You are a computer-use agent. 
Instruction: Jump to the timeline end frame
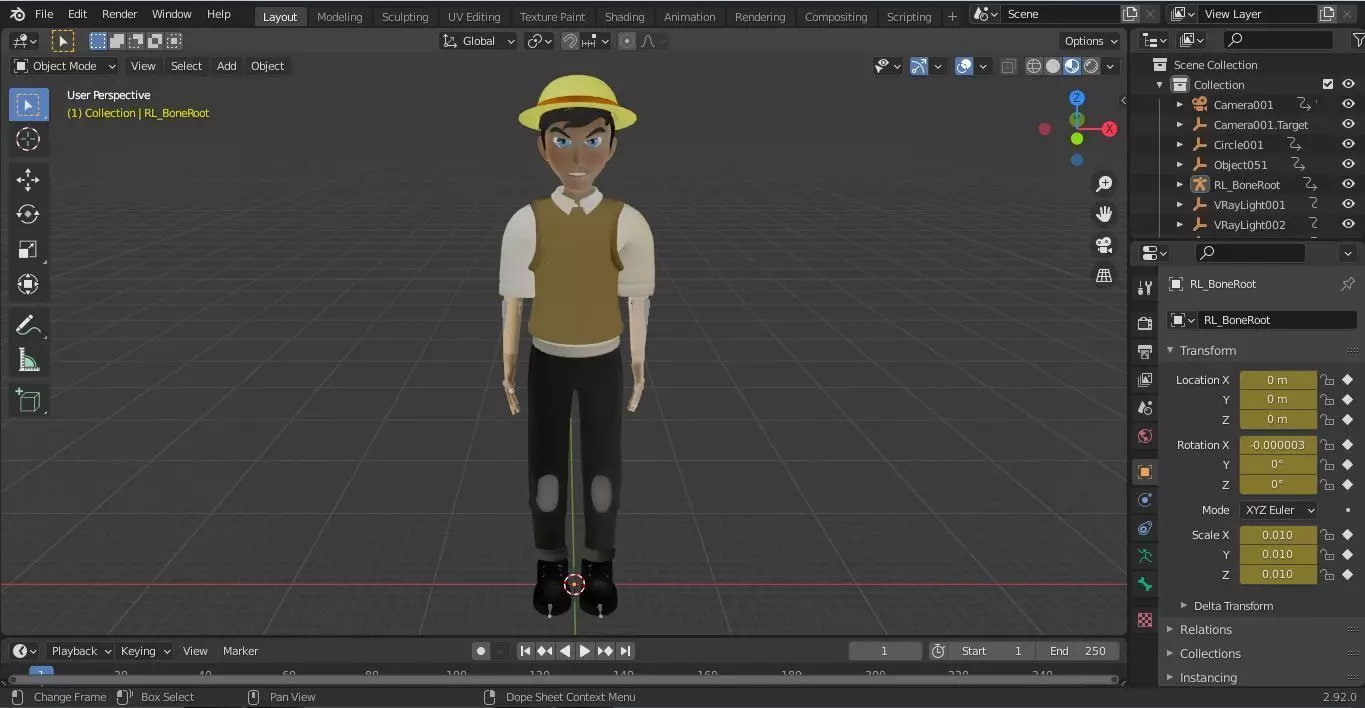(x=625, y=651)
